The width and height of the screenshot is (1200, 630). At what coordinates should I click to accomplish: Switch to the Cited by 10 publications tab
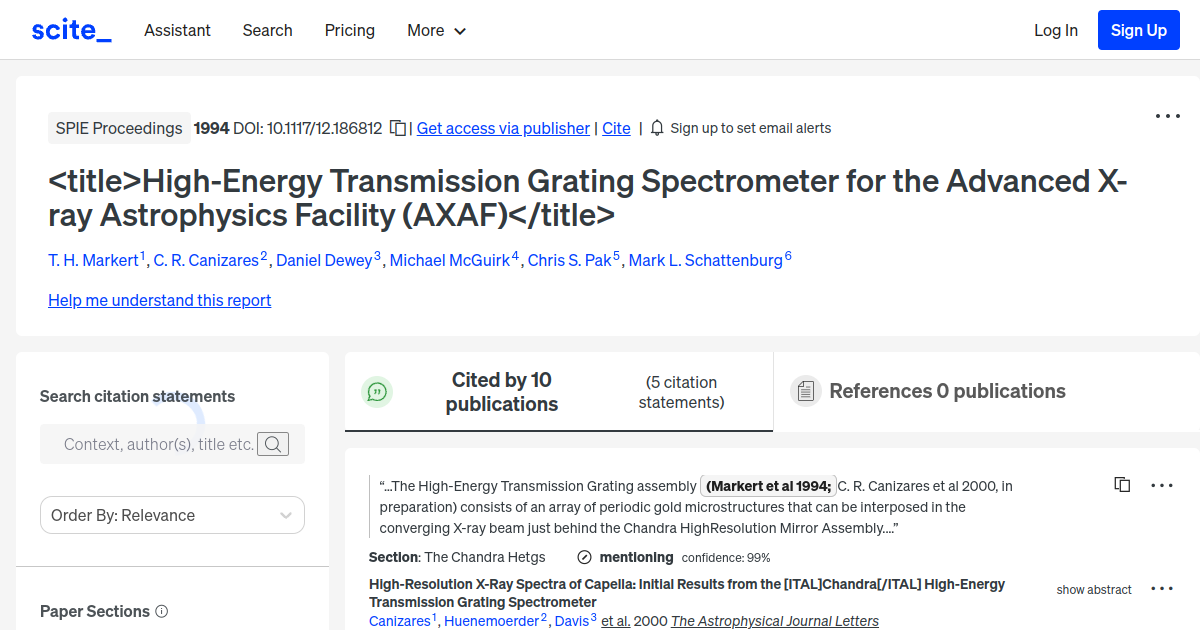[x=501, y=391]
